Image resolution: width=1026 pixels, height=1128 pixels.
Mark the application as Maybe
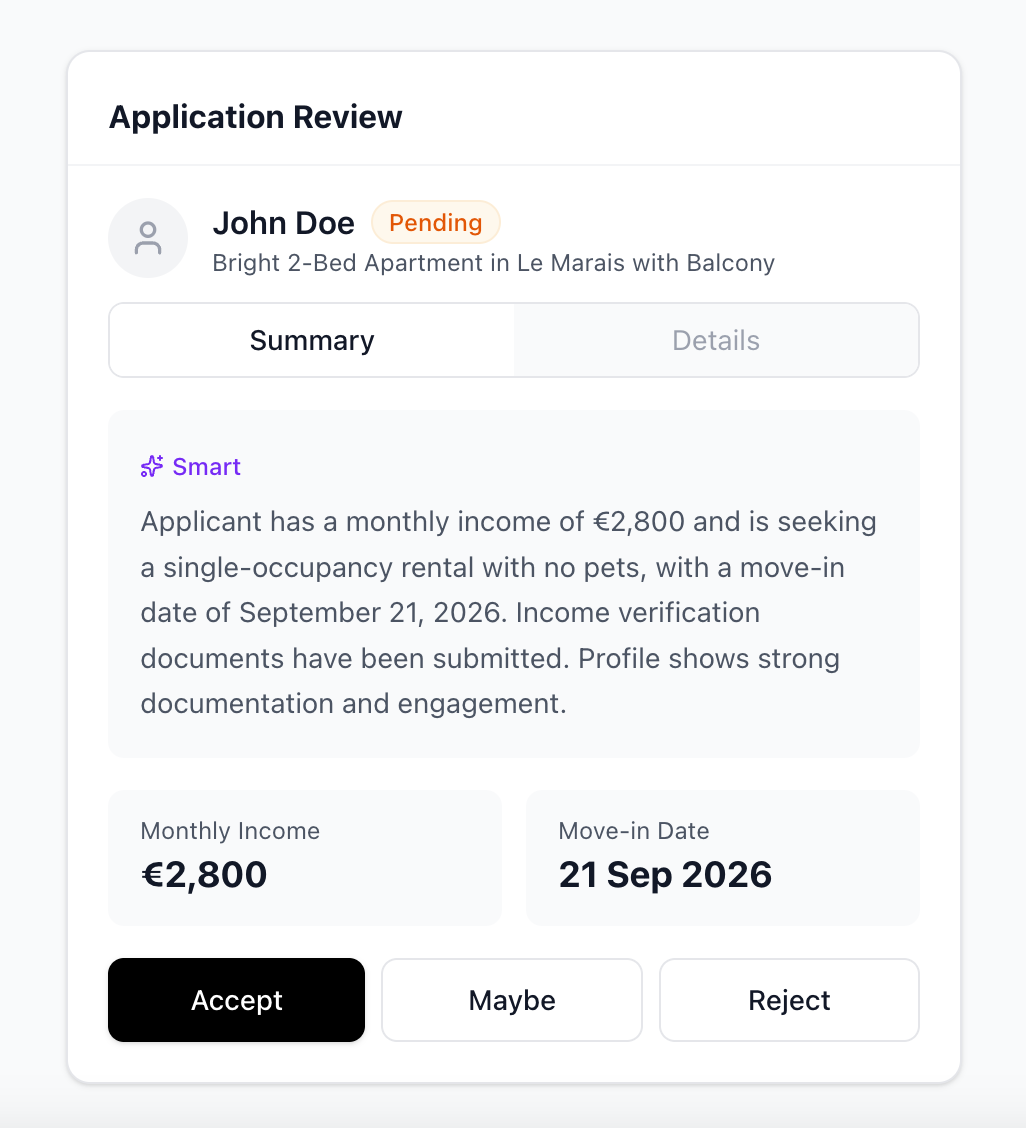(512, 1000)
